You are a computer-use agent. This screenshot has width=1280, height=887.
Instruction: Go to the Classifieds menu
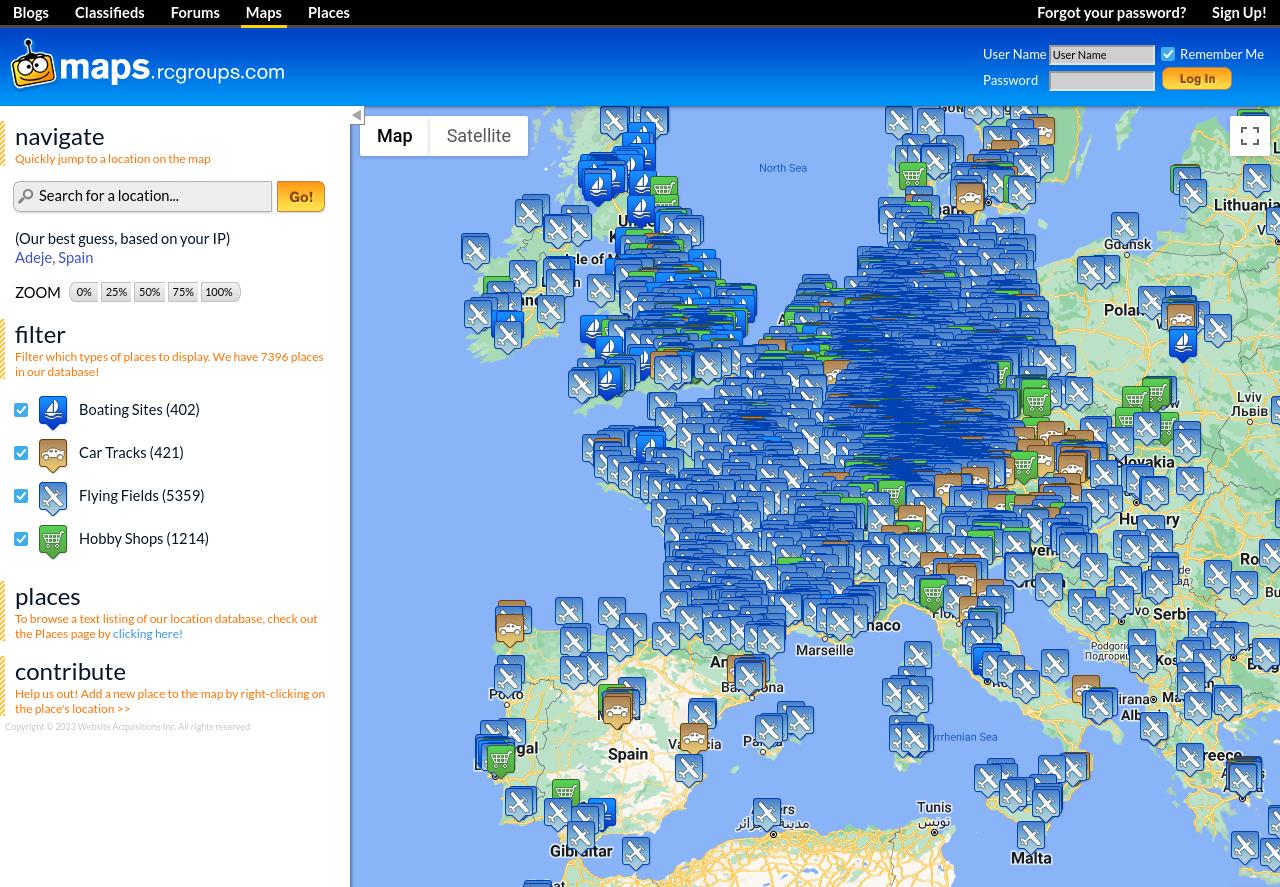[109, 12]
